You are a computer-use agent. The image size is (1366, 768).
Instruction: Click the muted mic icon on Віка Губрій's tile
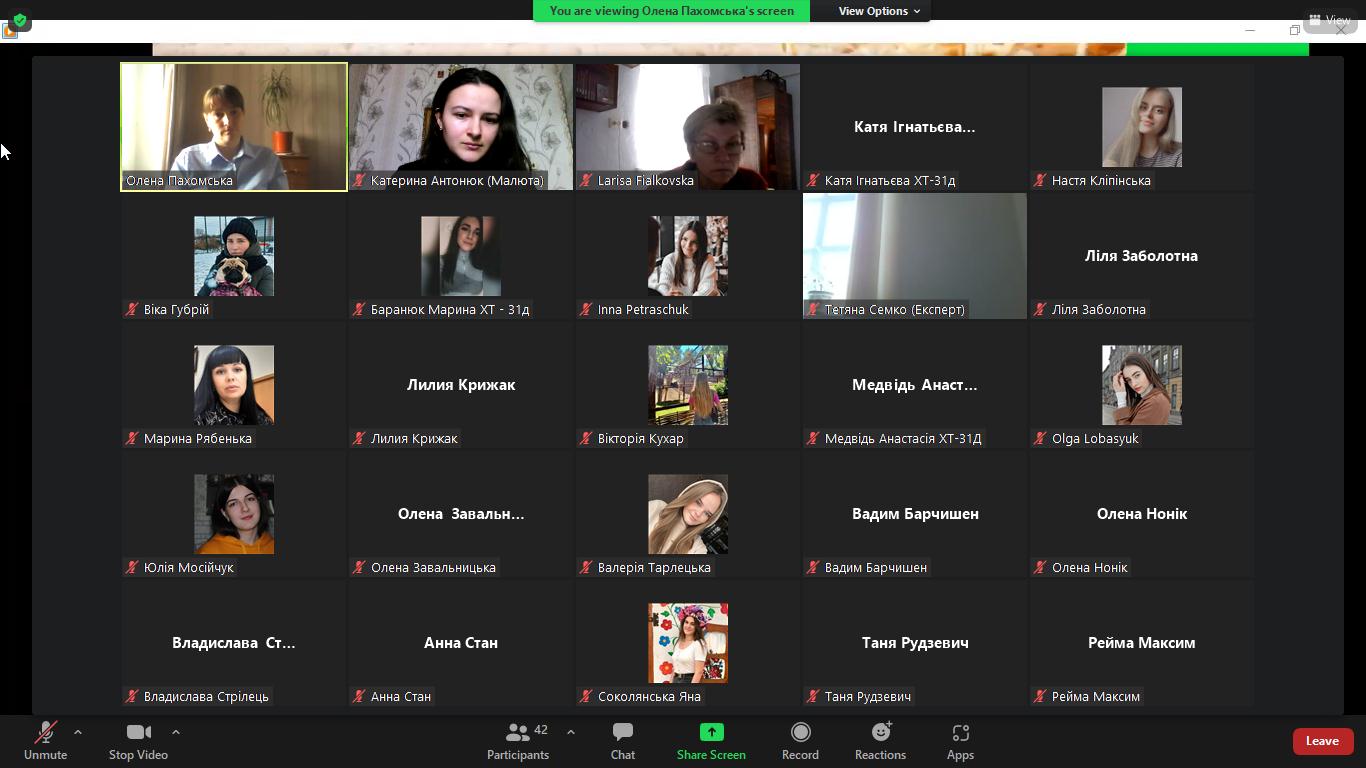tap(131, 310)
